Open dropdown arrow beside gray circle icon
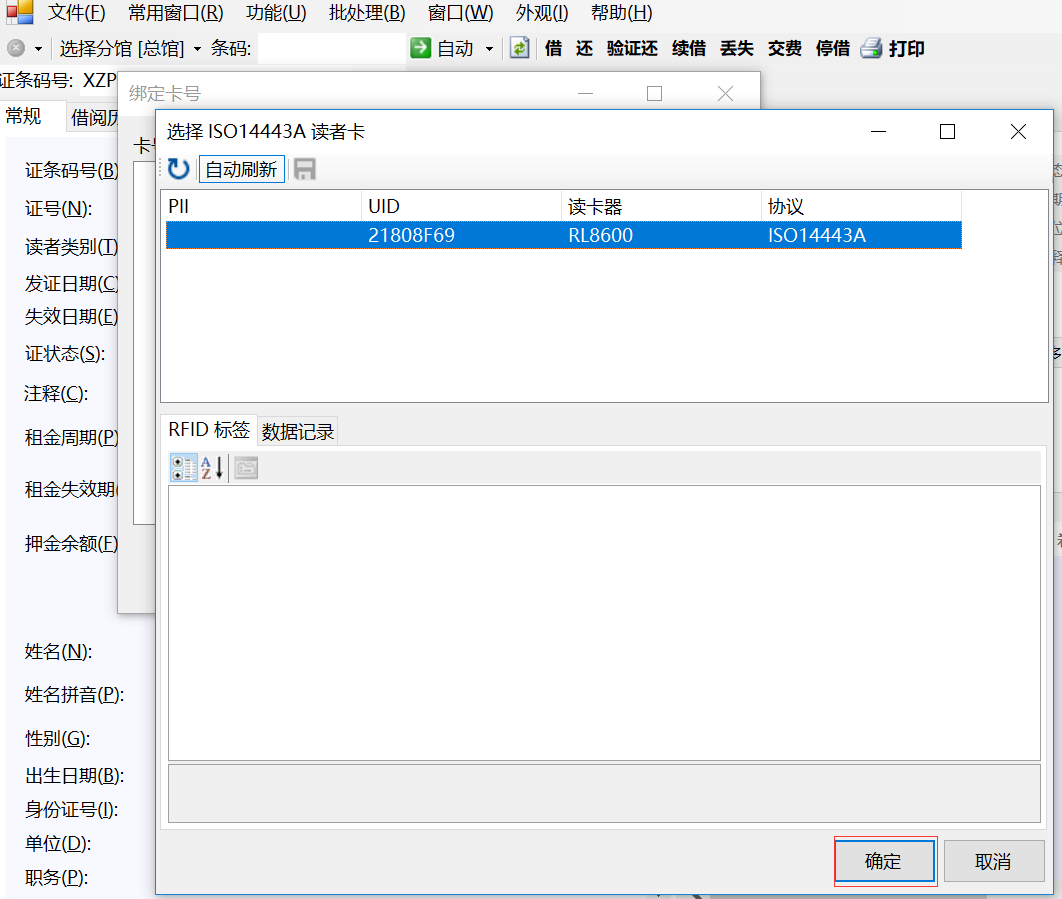 (39, 49)
